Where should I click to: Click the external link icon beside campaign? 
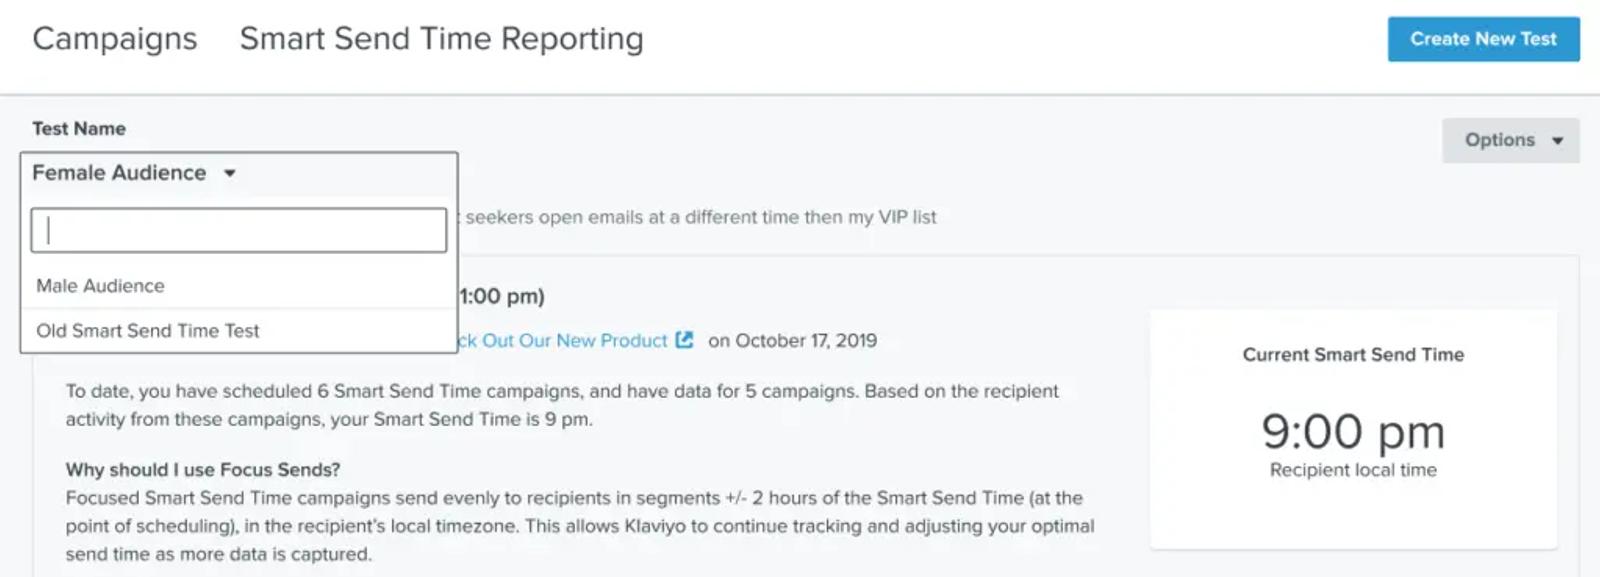tap(684, 340)
